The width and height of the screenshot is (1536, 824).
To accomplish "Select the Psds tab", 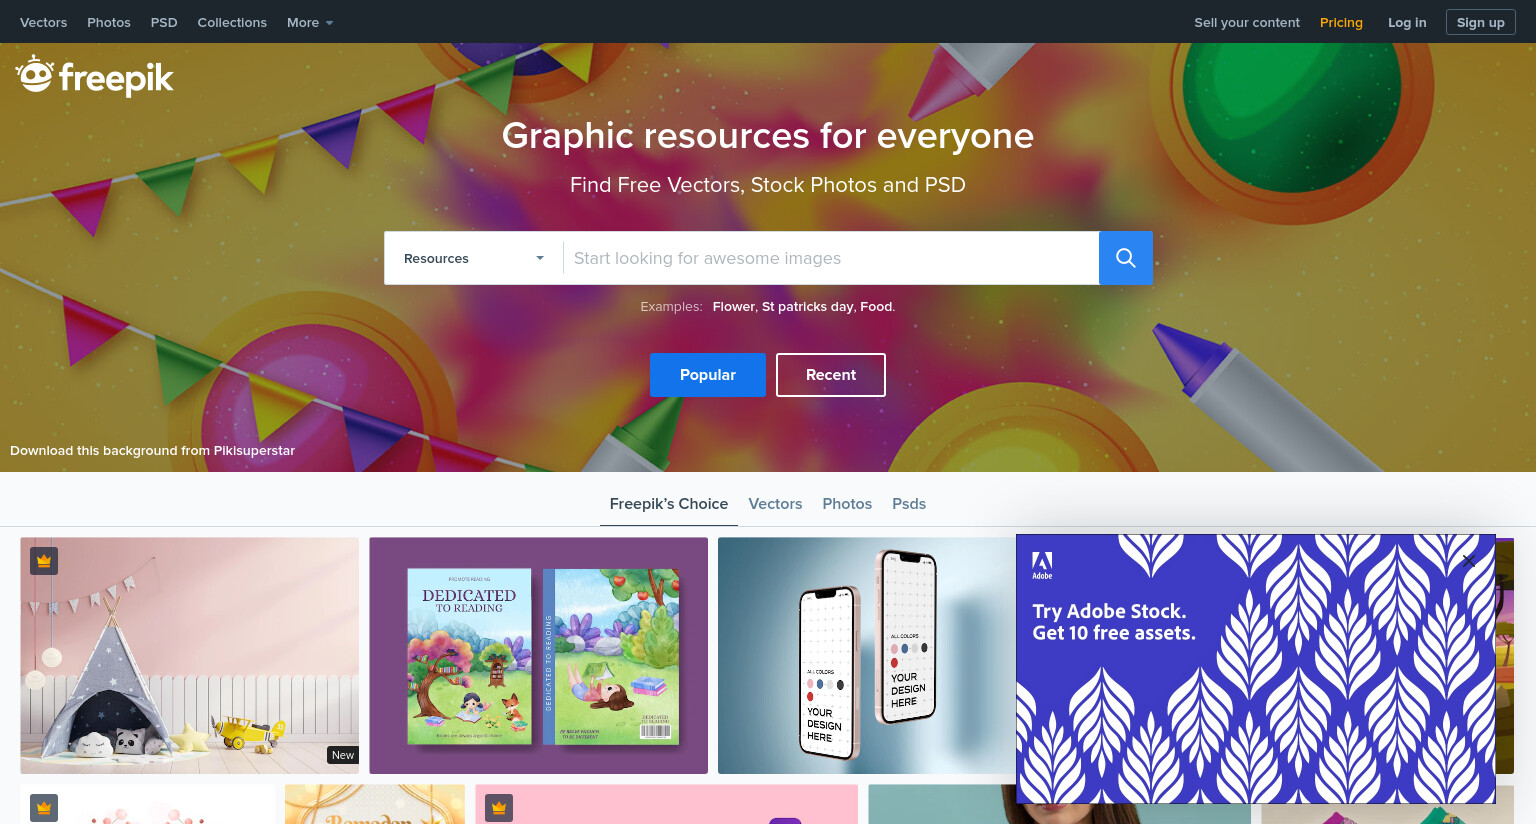I will point(909,504).
